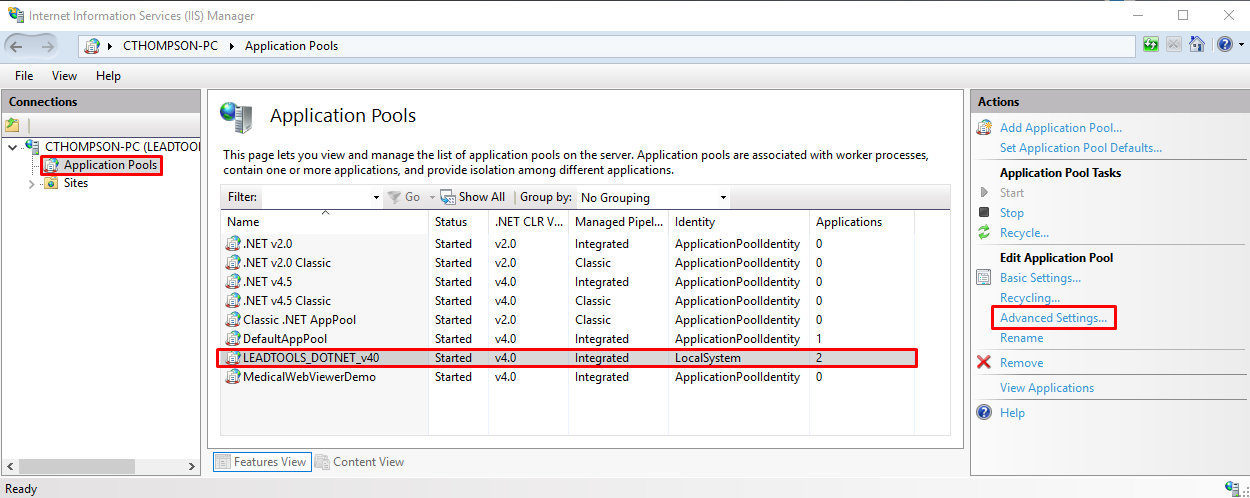Click the create connection icon in the Connections panel
This screenshot has width=1250, height=498.
click(x=12, y=125)
